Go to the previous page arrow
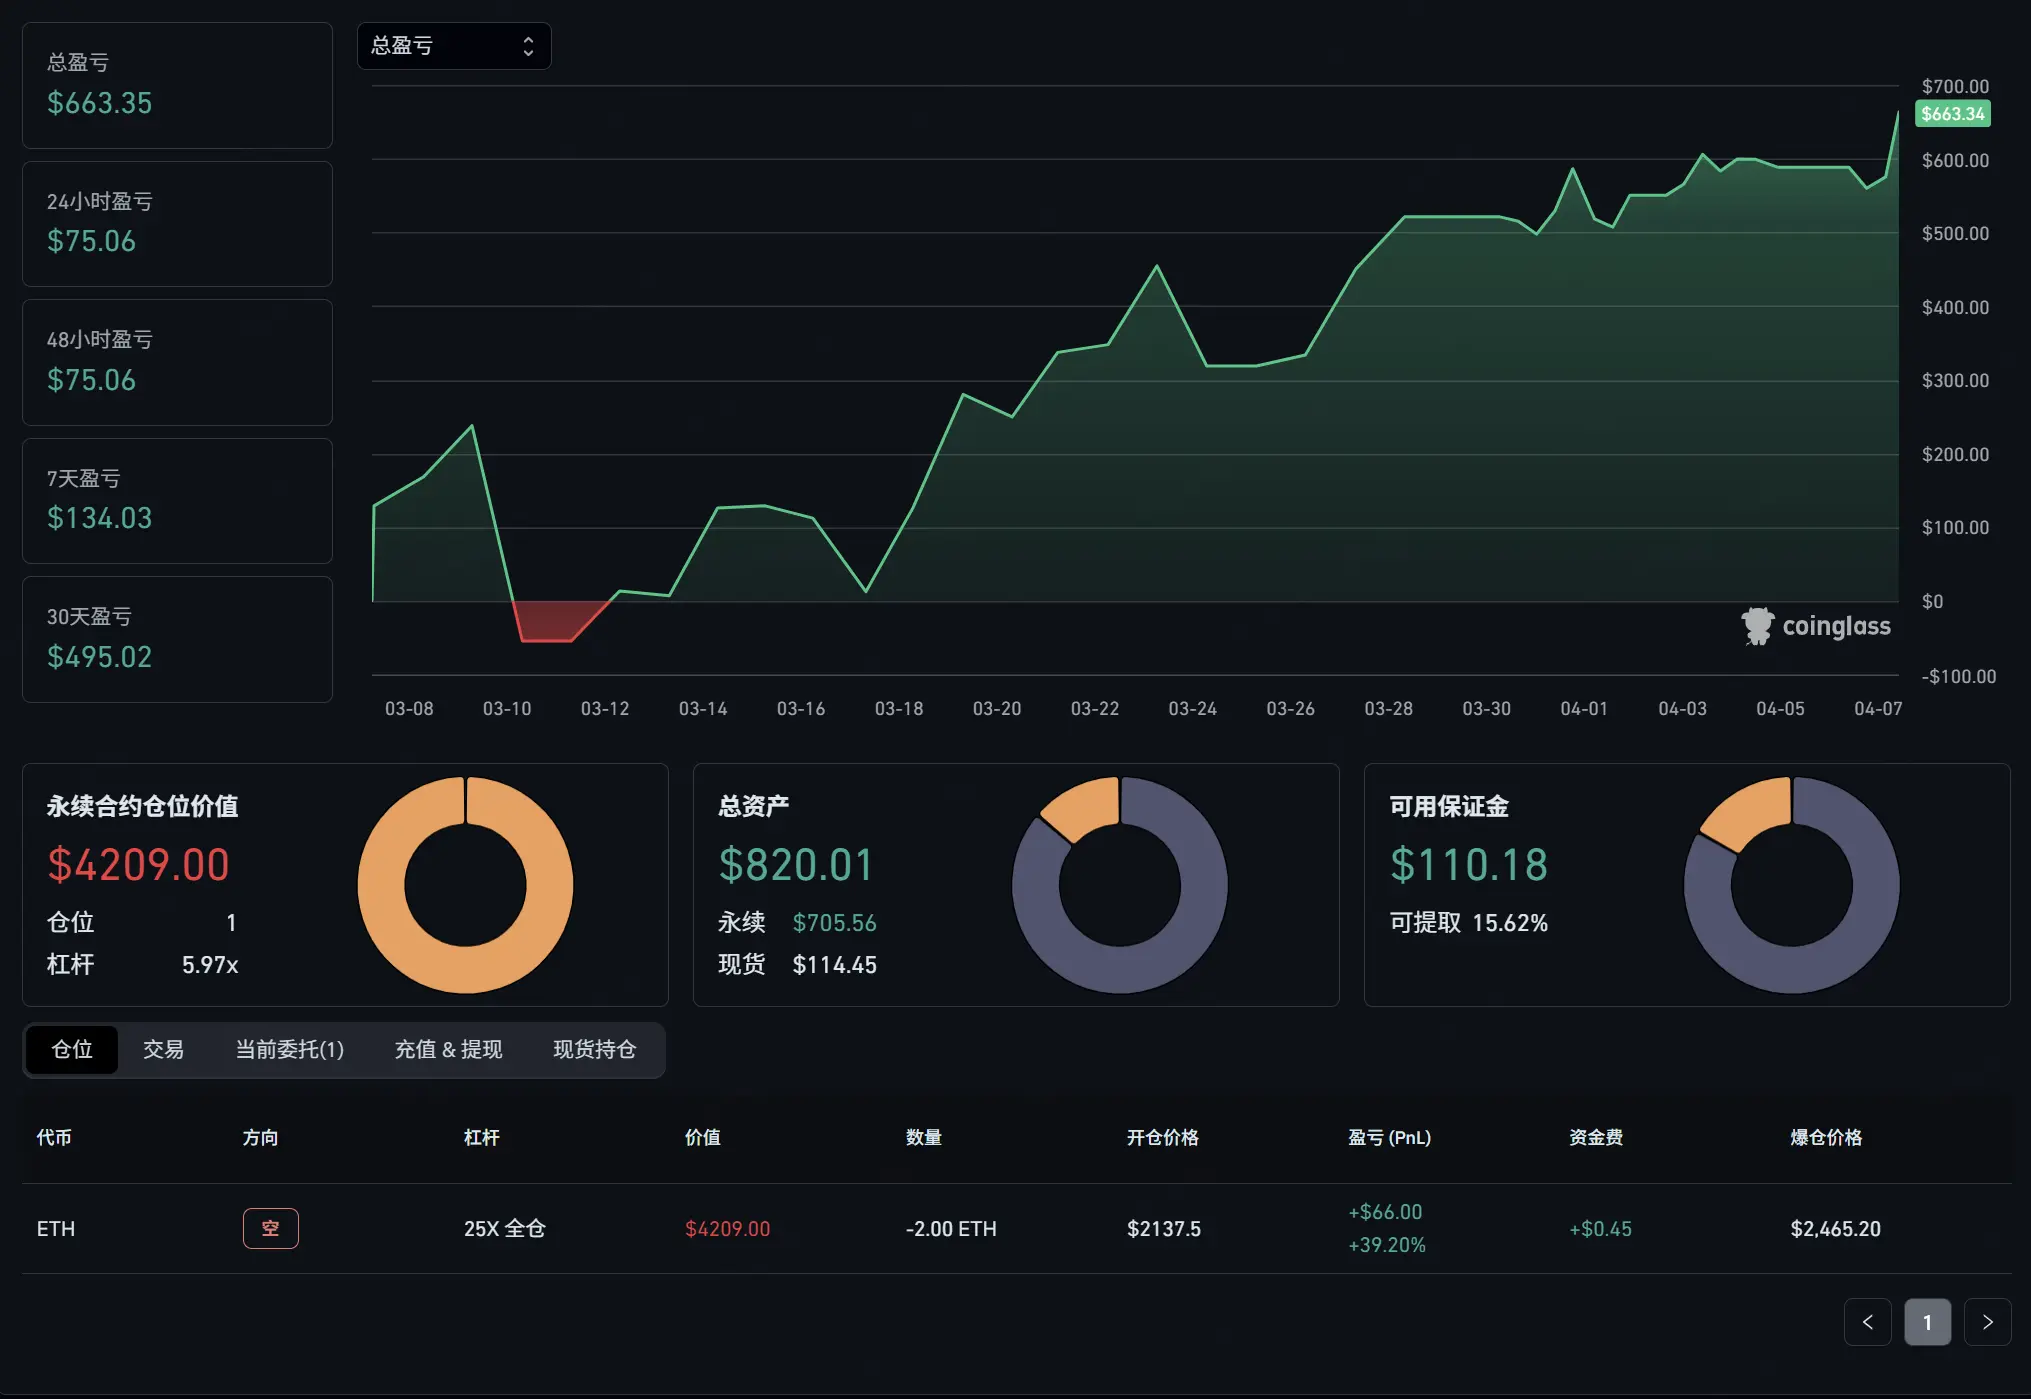Image resolution: width=2031 pixels, height=1399 pixels. (x=1867, y=1322)
